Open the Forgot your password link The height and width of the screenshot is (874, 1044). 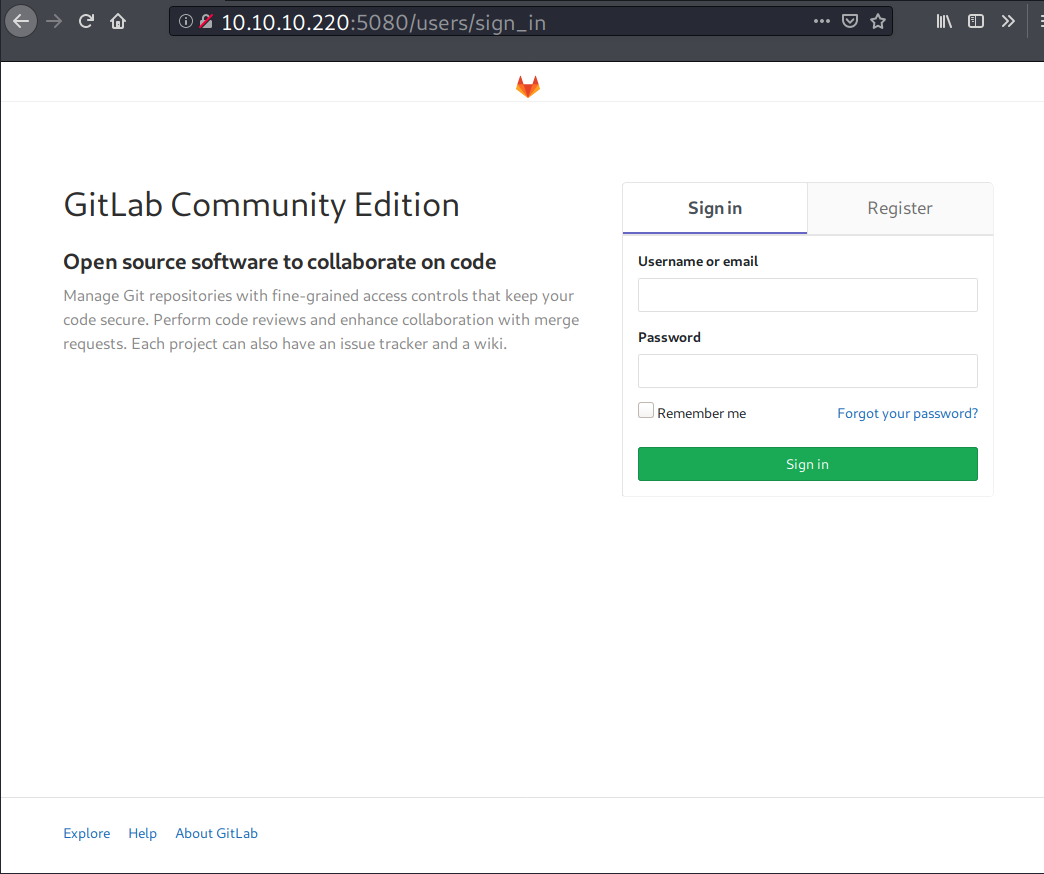[907, 413]
